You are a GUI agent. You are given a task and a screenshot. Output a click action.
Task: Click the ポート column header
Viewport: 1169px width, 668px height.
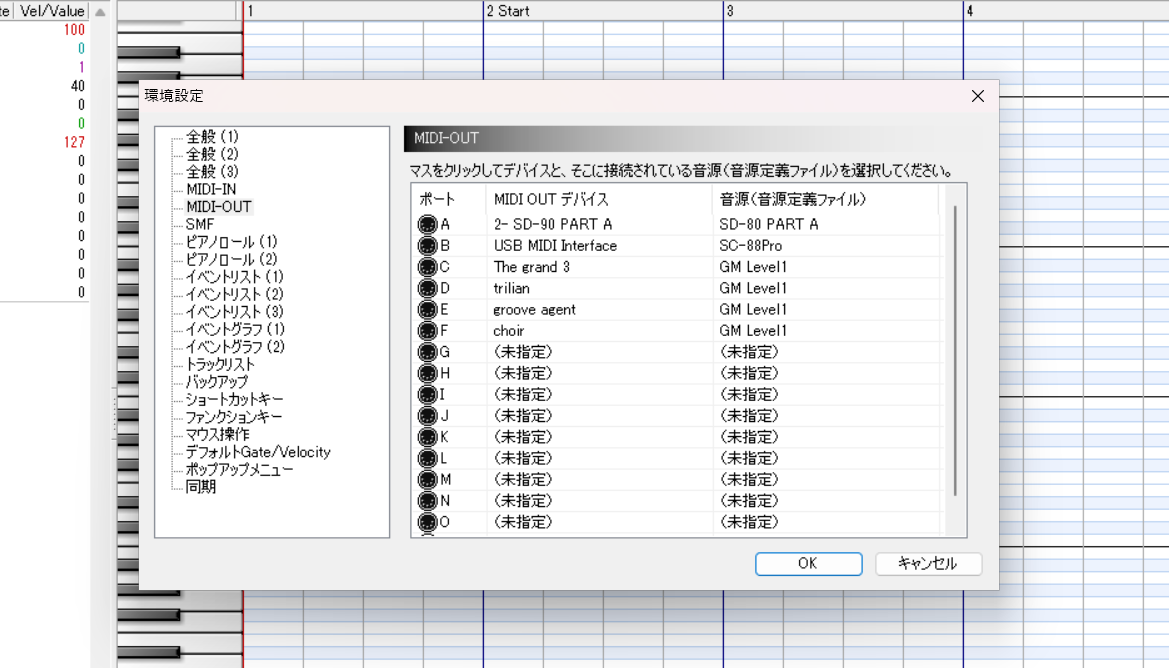(450, 200)
